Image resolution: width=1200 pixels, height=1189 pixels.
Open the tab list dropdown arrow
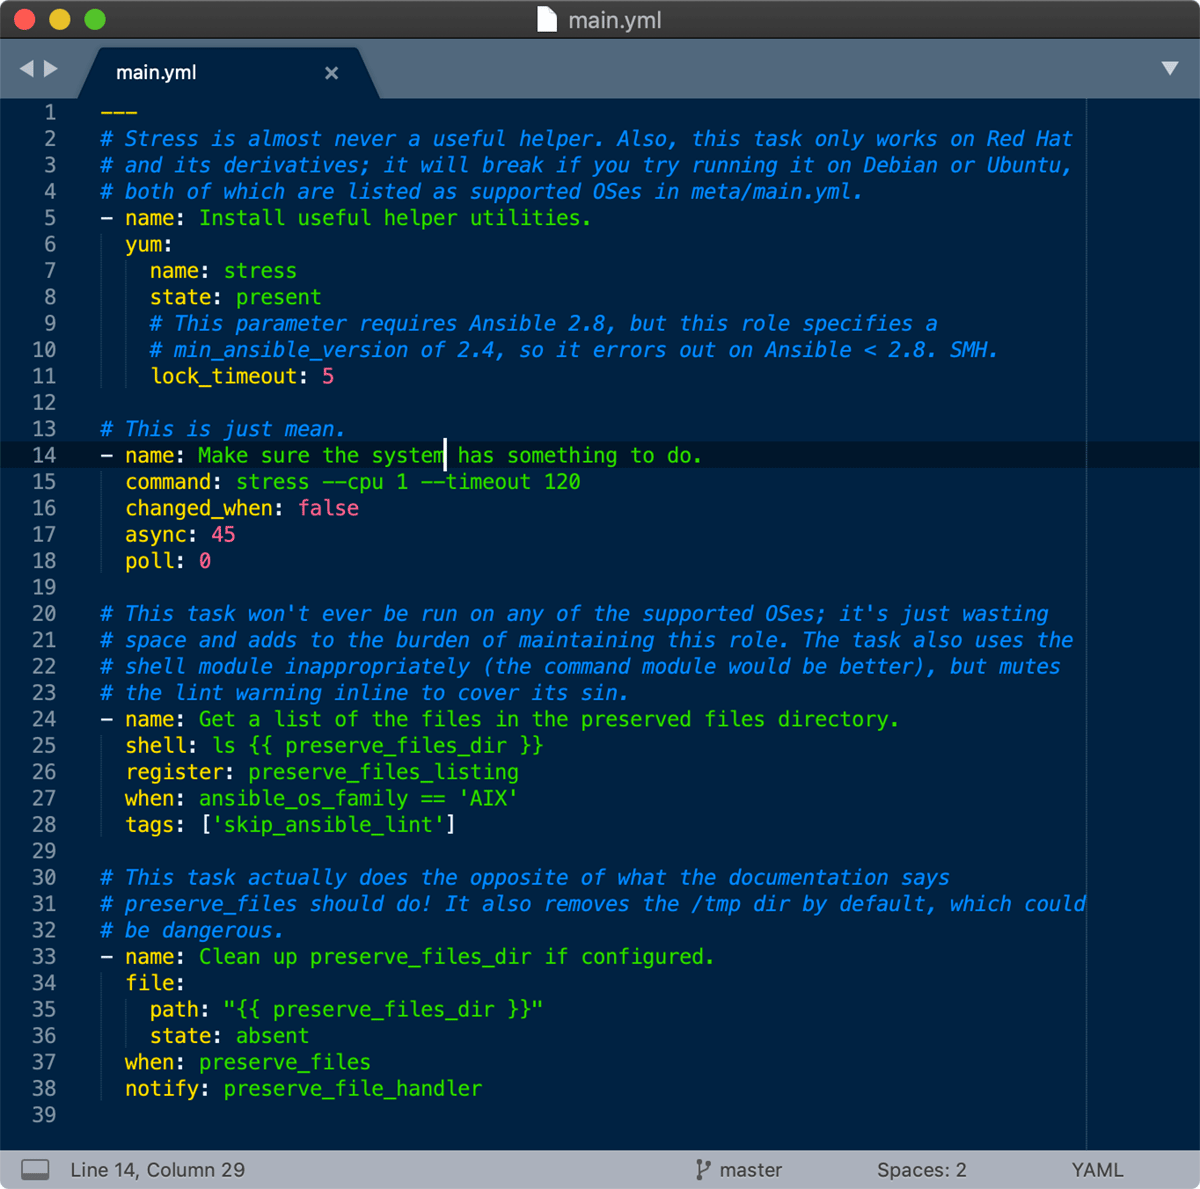click(x=1170, y=69)
